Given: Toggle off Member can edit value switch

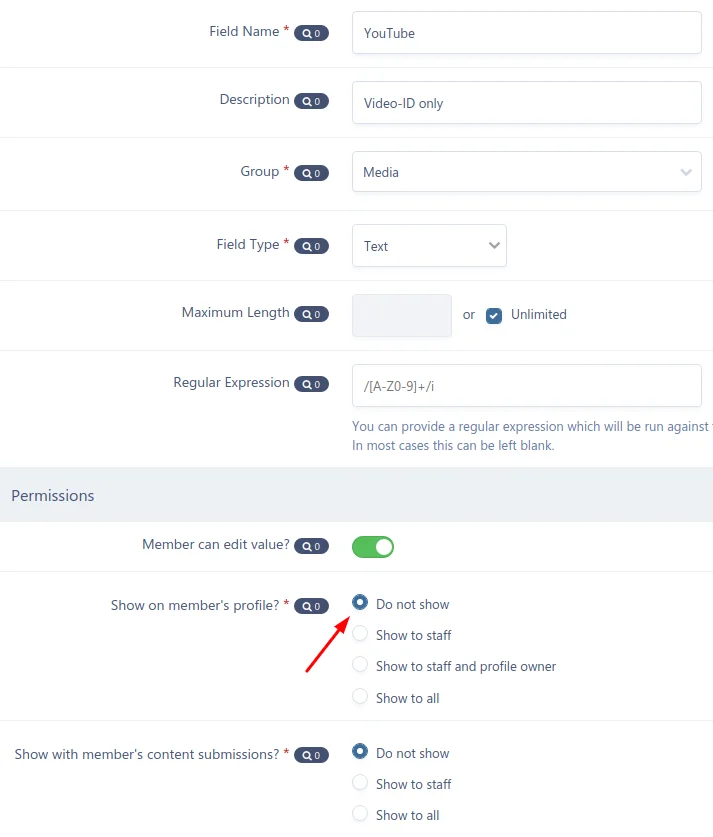Looking at the screenshot, I should (x=373, y=547).
